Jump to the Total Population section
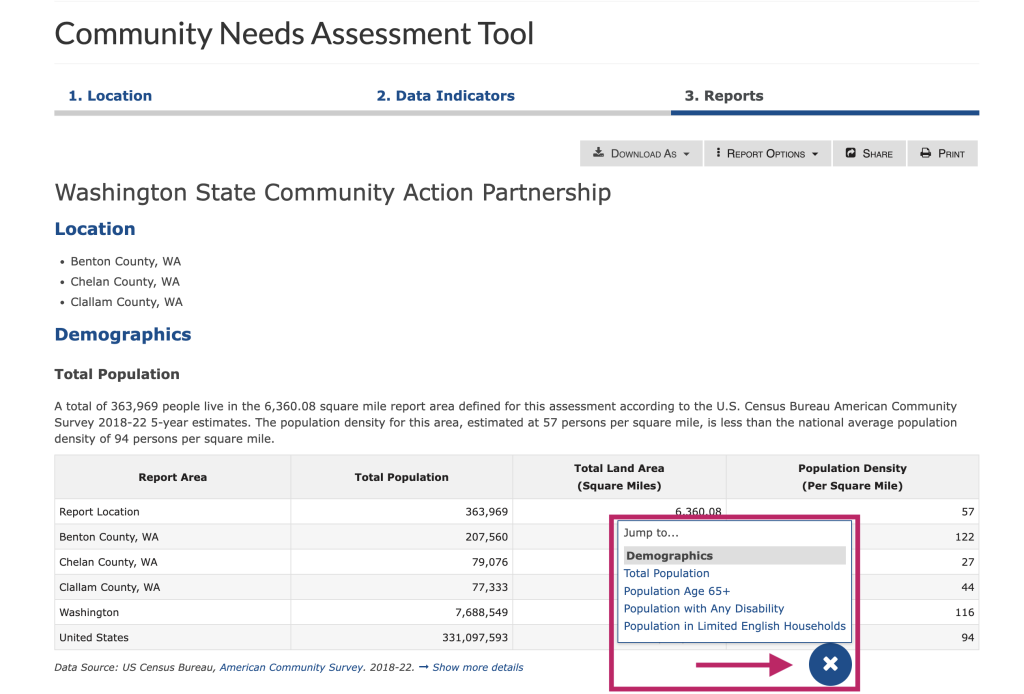1024x694 pixels. pos(667,573)
